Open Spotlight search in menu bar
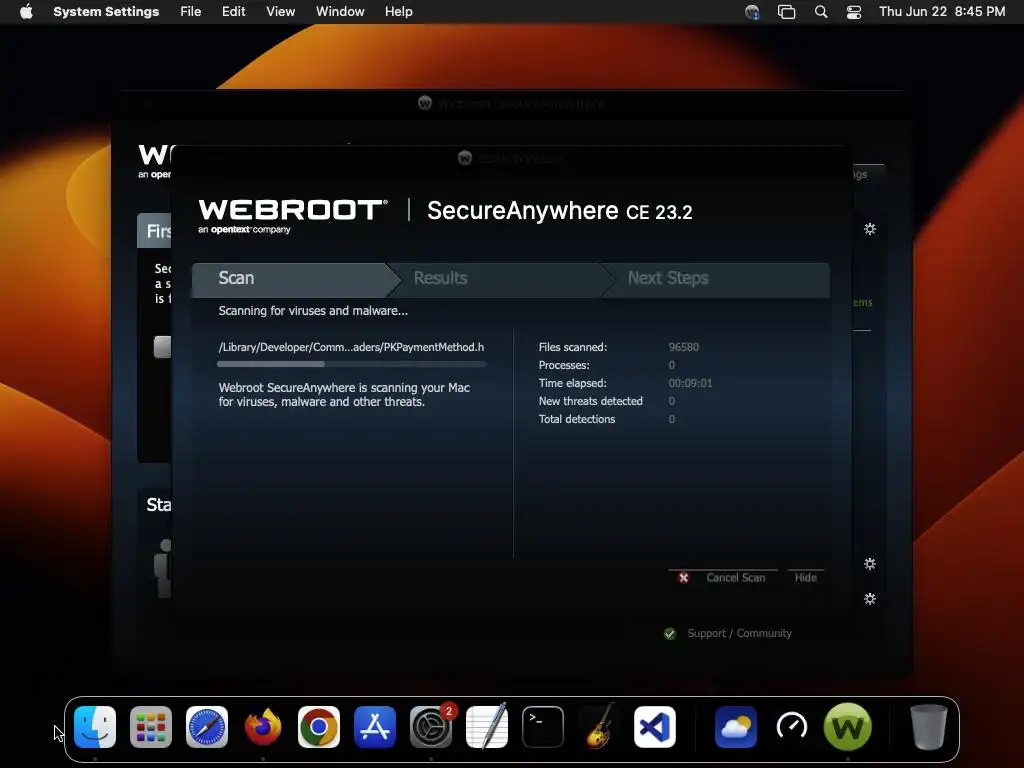The height and width of the screenshot is (768, 1024). (x=821, y=12)
